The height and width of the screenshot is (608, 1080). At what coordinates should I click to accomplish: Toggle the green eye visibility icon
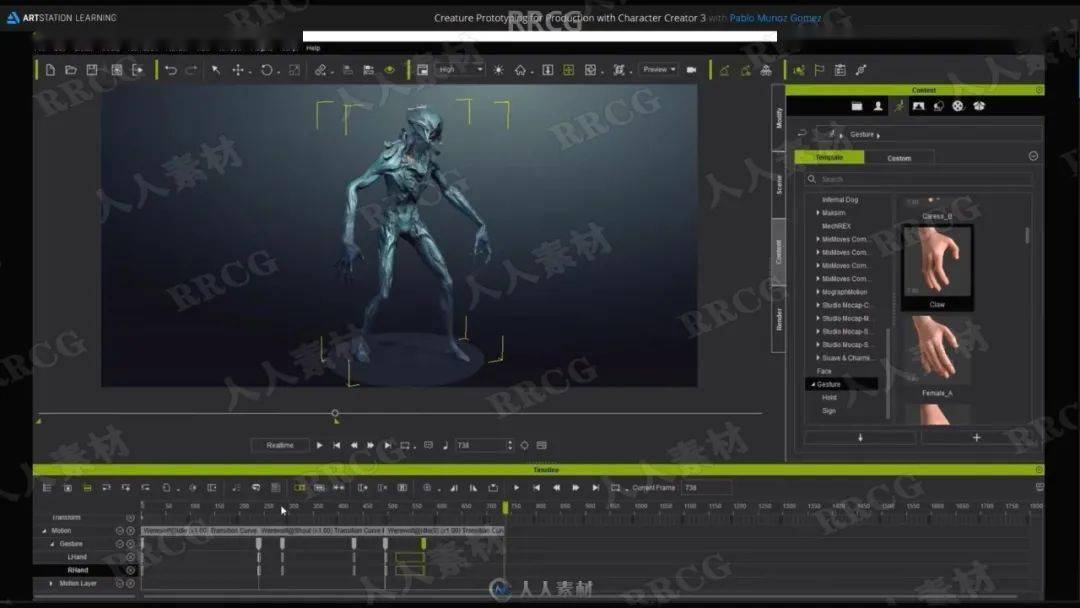(x=390, y=70)
